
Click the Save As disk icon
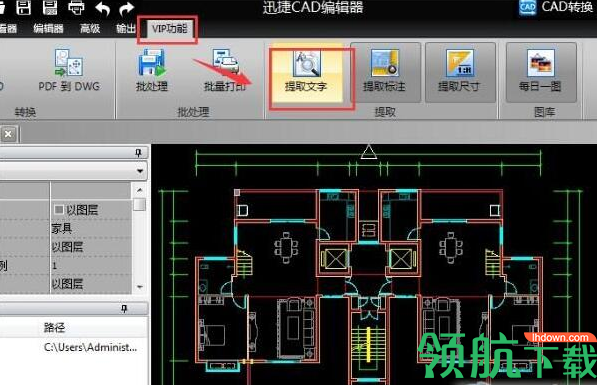(x=50, y=7)
